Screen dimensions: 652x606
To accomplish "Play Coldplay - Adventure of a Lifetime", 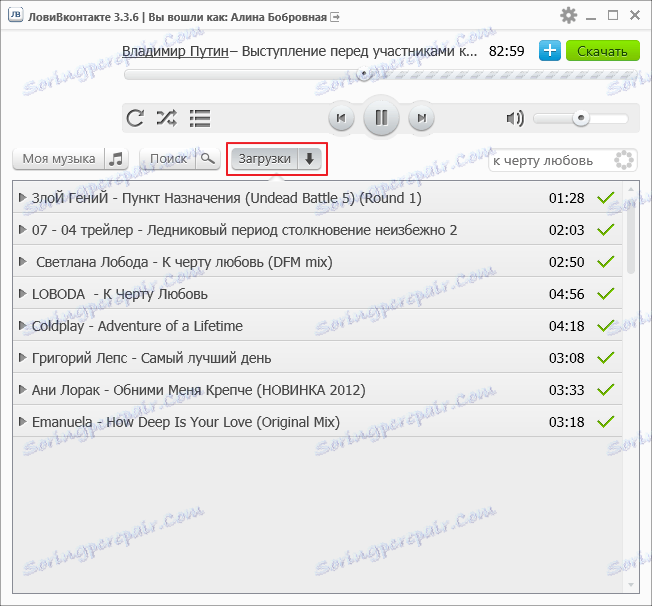I will click(x=22, y=326).
